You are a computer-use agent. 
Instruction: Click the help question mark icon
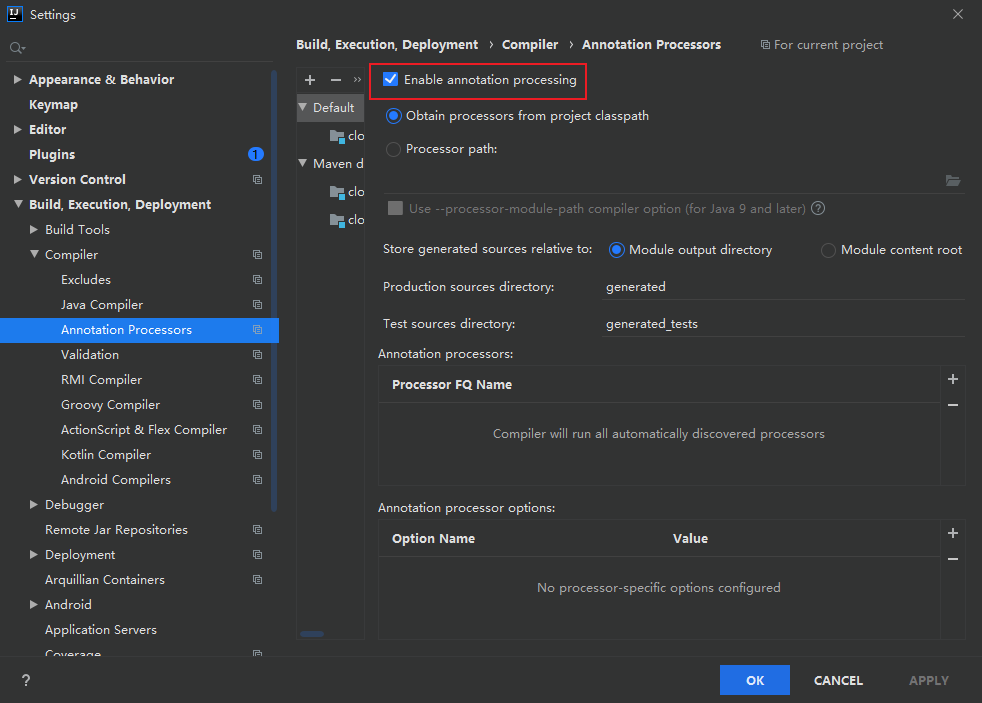26,680
